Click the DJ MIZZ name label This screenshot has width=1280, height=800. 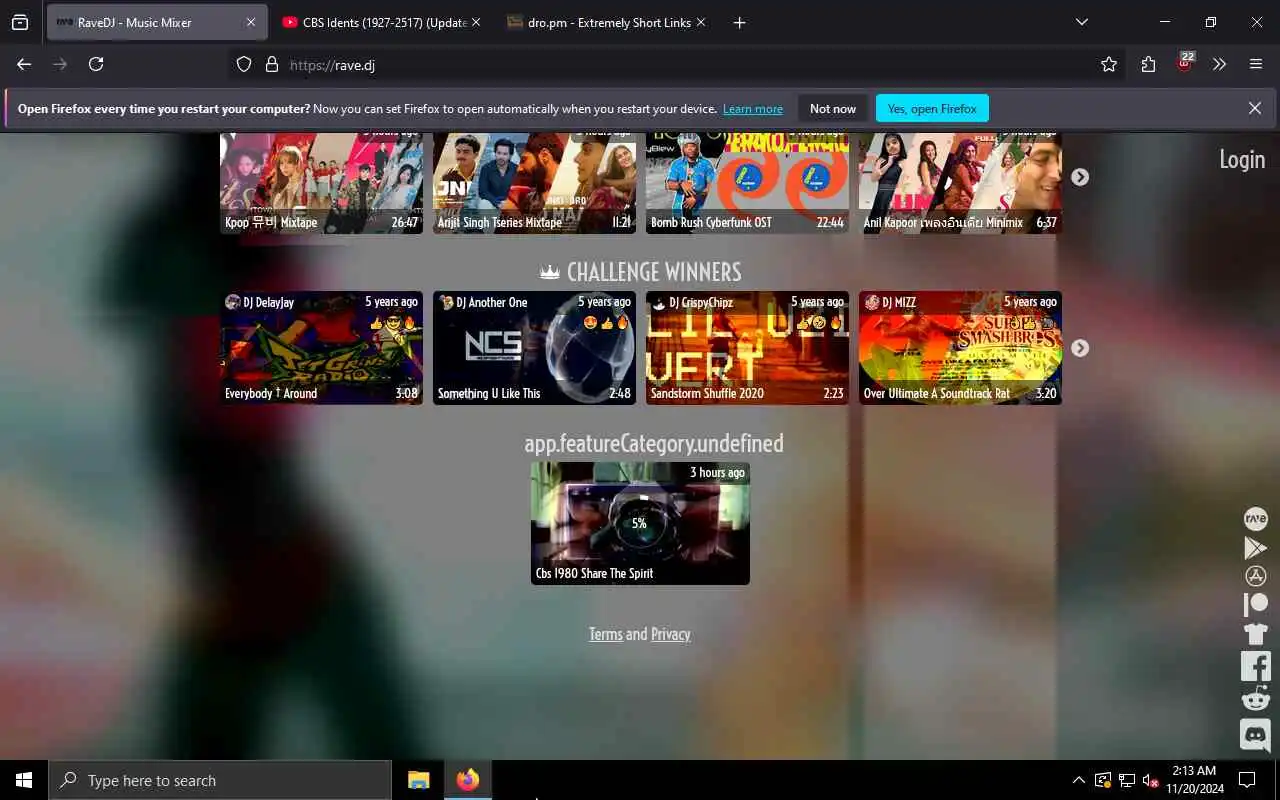tap(899, 302)
